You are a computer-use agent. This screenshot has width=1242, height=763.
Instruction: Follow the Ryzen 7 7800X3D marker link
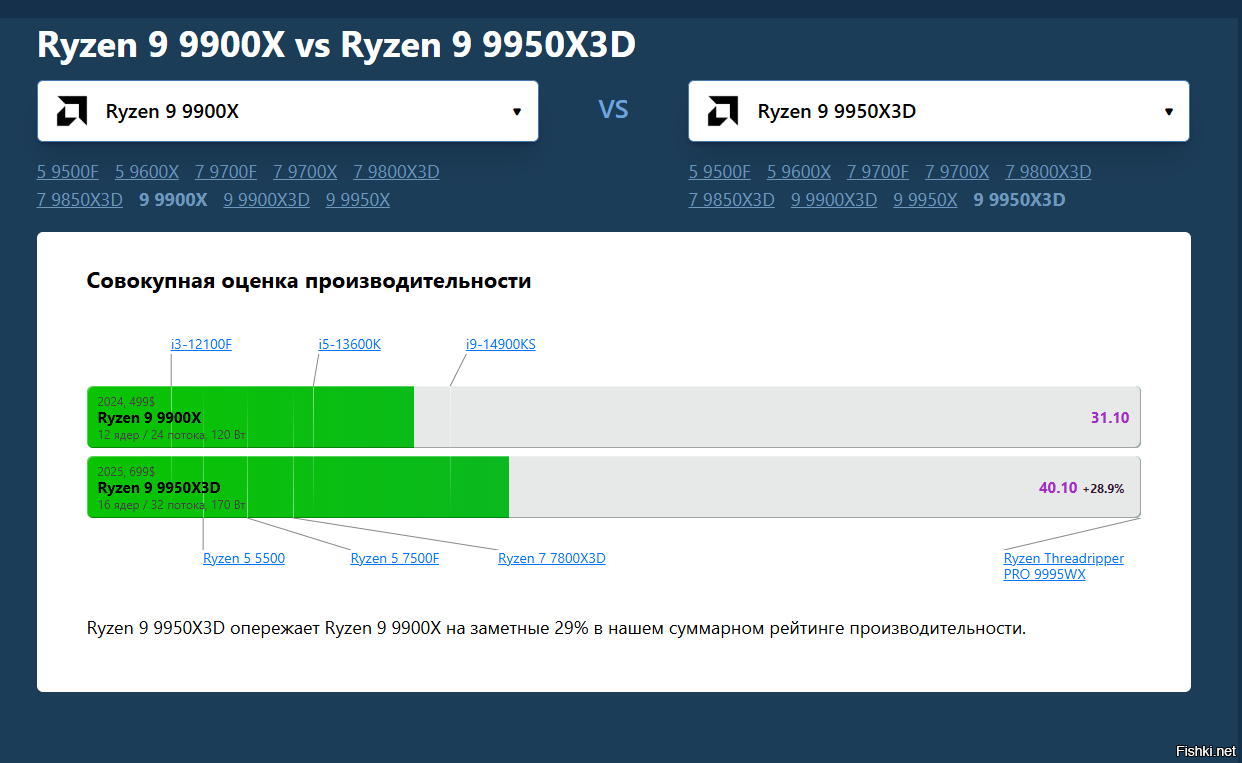552,558
